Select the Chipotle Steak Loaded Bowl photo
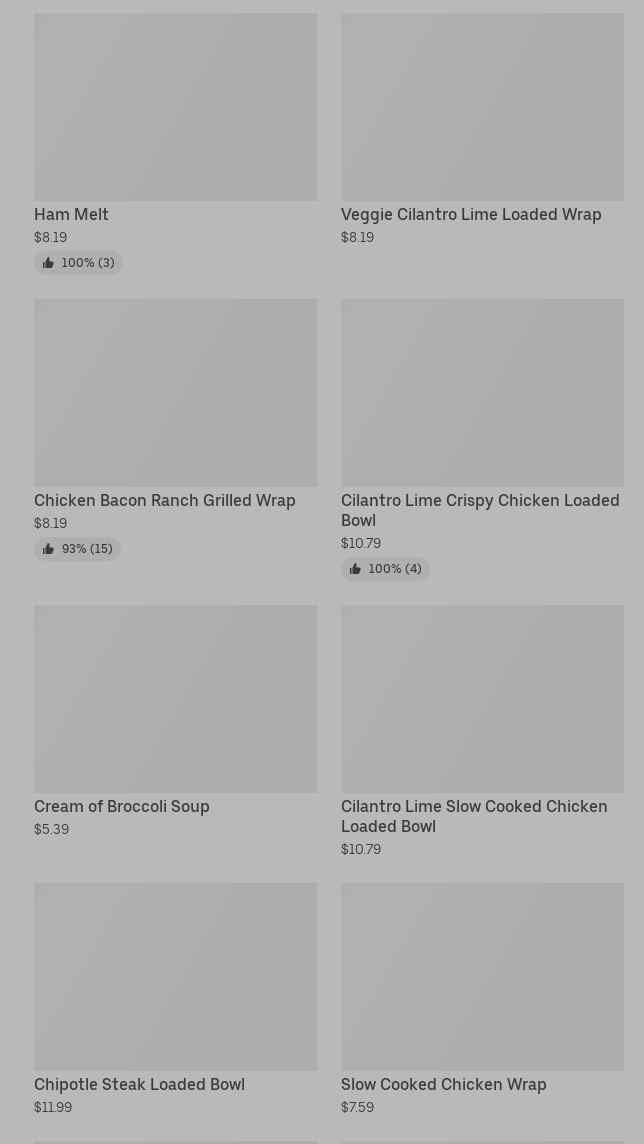 175,977
